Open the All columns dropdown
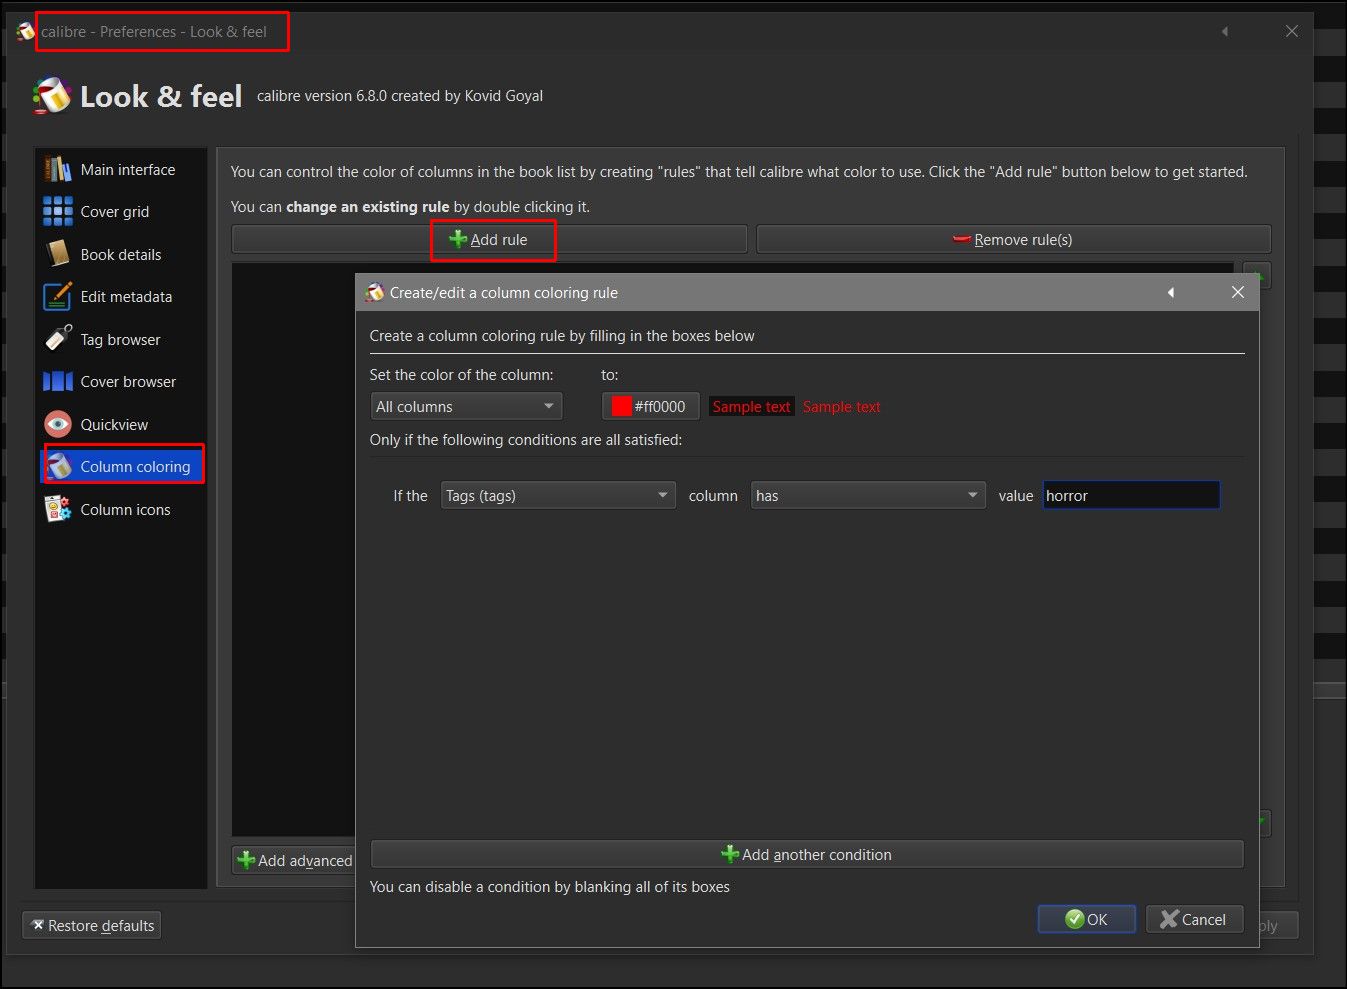1347x989 pixels. tap(466, 406)
